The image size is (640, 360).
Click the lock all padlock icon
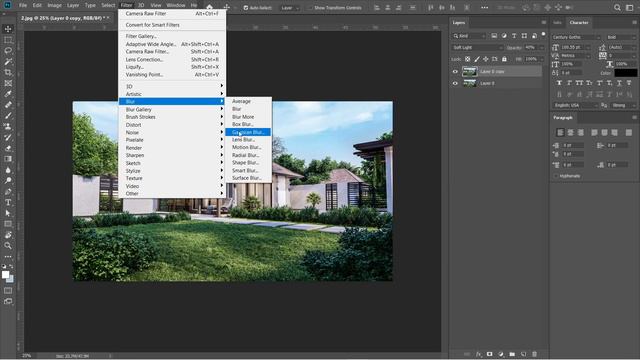pyautogui.click(x=504, y=59)
